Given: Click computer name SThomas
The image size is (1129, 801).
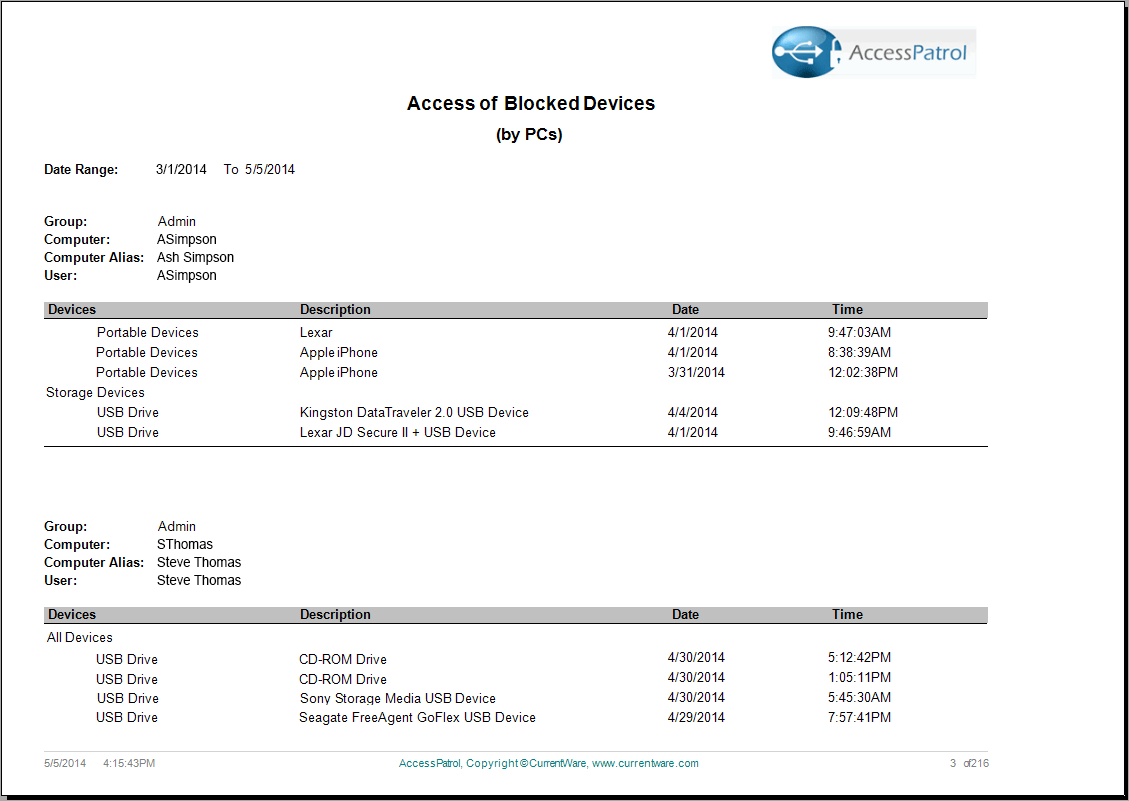Looking at the screenshot, I should point(185,545).
